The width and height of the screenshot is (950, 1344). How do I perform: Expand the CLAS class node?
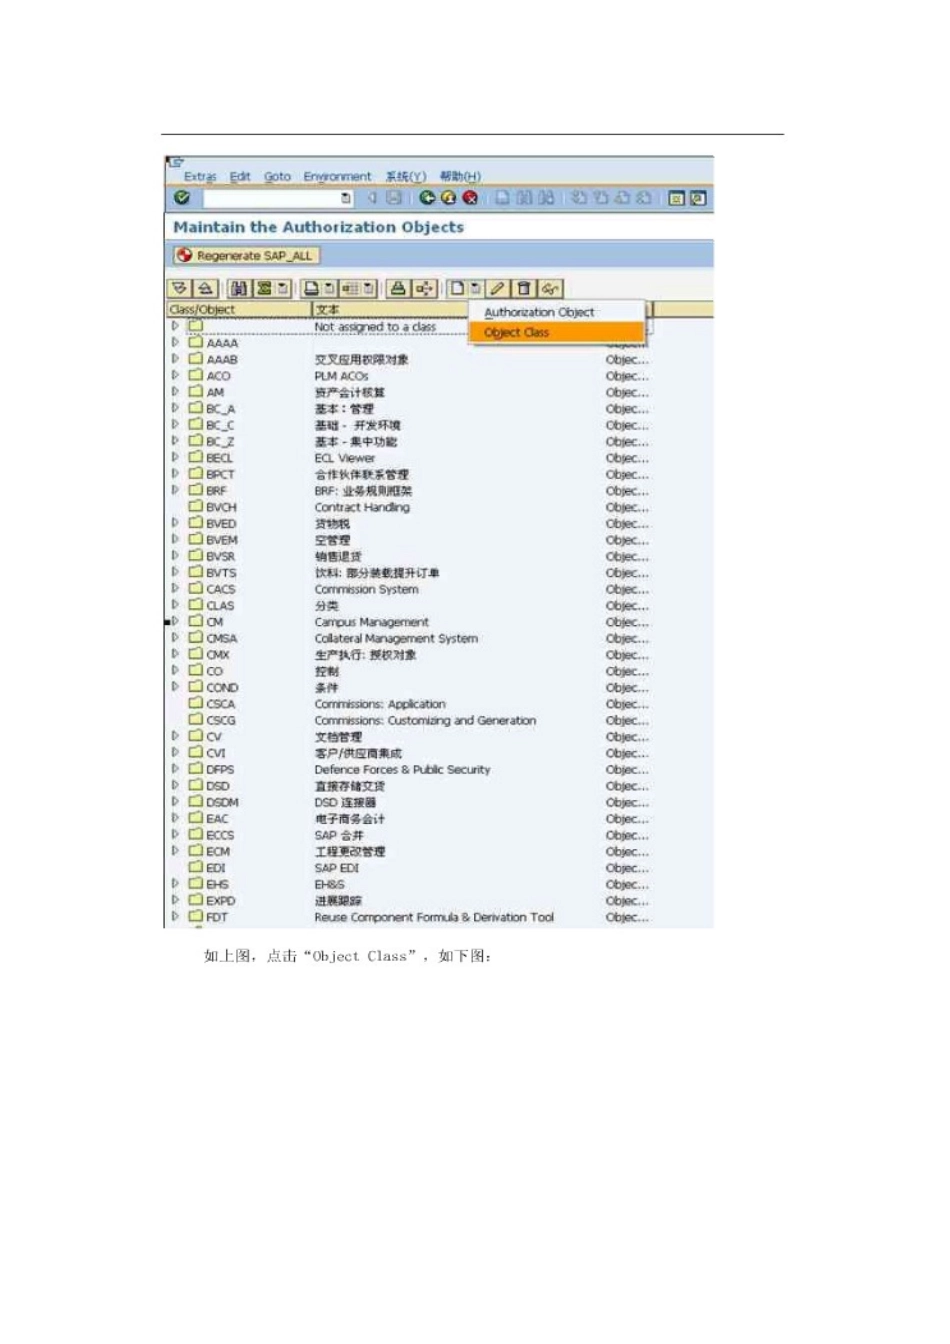tap(175, 605)
